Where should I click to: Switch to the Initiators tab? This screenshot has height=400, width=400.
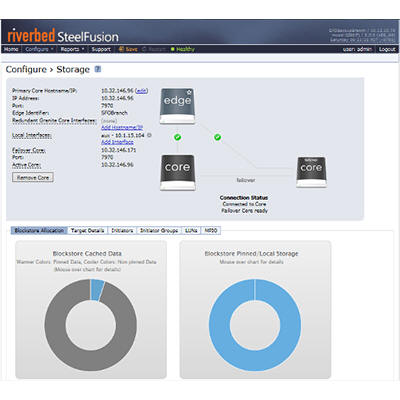coord(122,230)
